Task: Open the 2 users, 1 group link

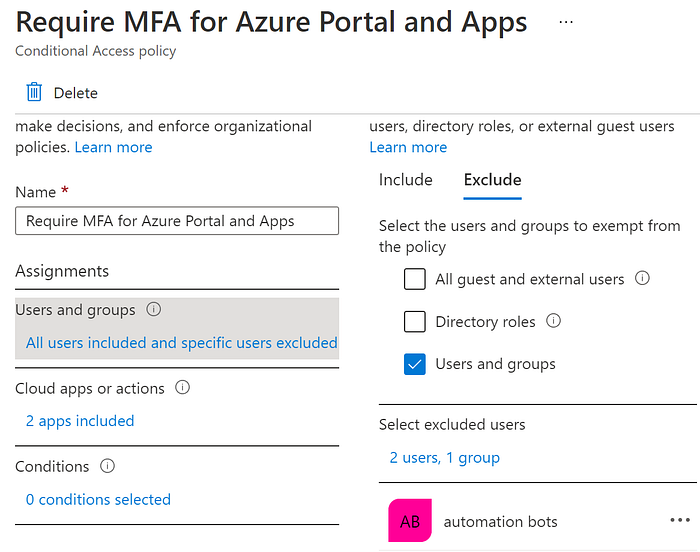Action: tap(444, 458)
